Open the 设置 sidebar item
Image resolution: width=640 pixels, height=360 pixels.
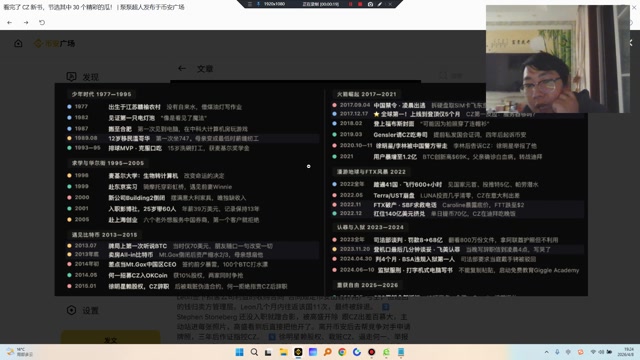pos(83,310)
